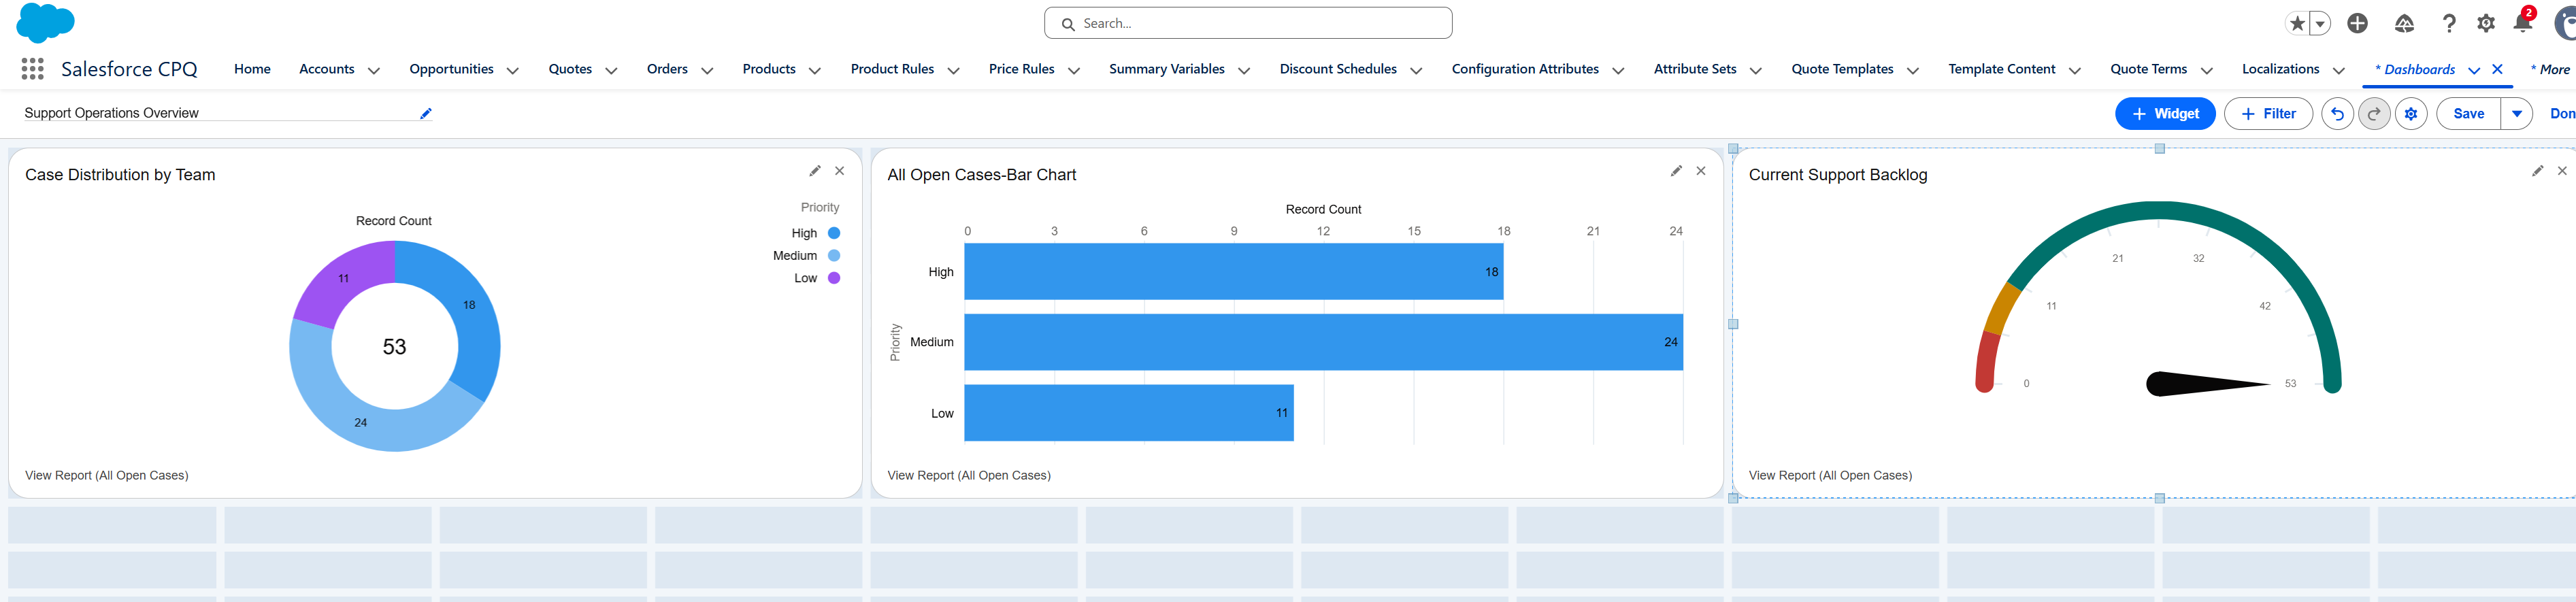The width and height of the screenshot is (2576, 602).
Task: Expand the Opportunities tab chevron
Action: click(x=513, y=70)
